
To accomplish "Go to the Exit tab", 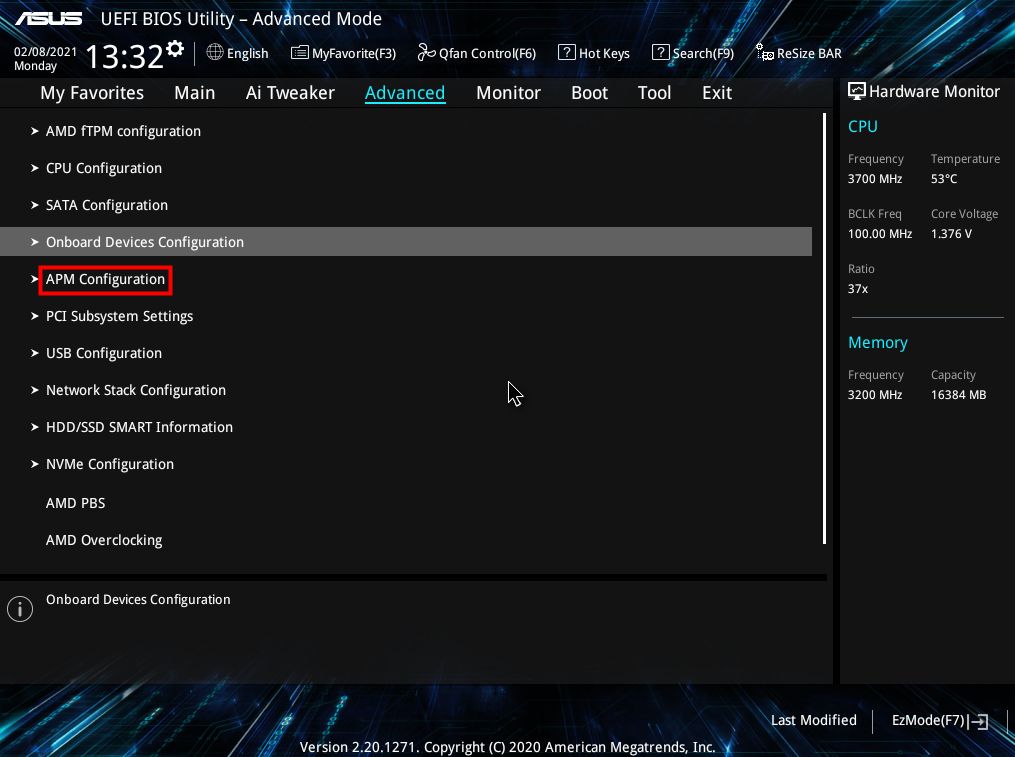I will point(717,93).
